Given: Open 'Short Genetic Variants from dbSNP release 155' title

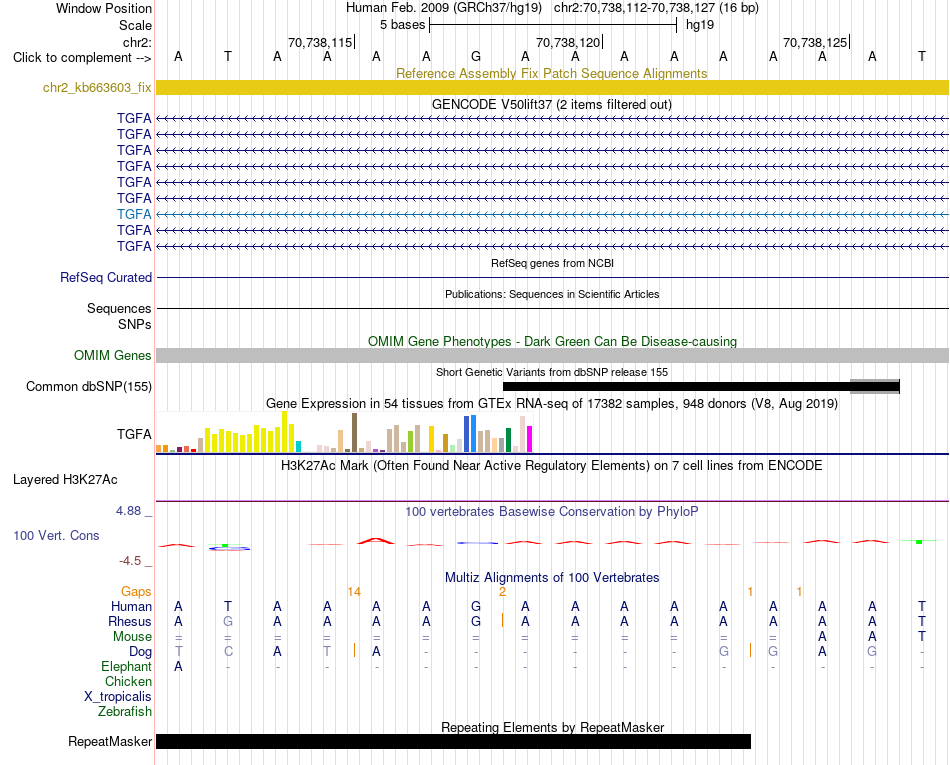Looking at the screenshot, I should [x=552, y=372].
